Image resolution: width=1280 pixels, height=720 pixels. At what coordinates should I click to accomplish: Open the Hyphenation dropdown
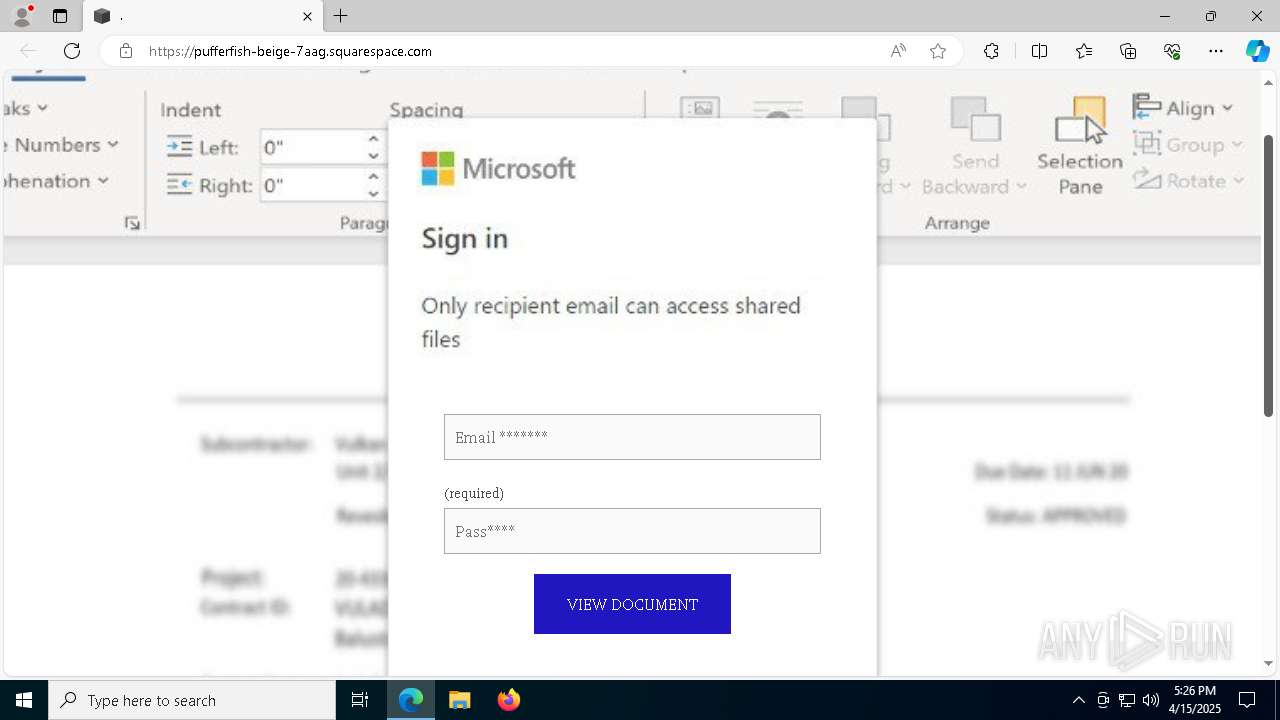coord(56,181)
